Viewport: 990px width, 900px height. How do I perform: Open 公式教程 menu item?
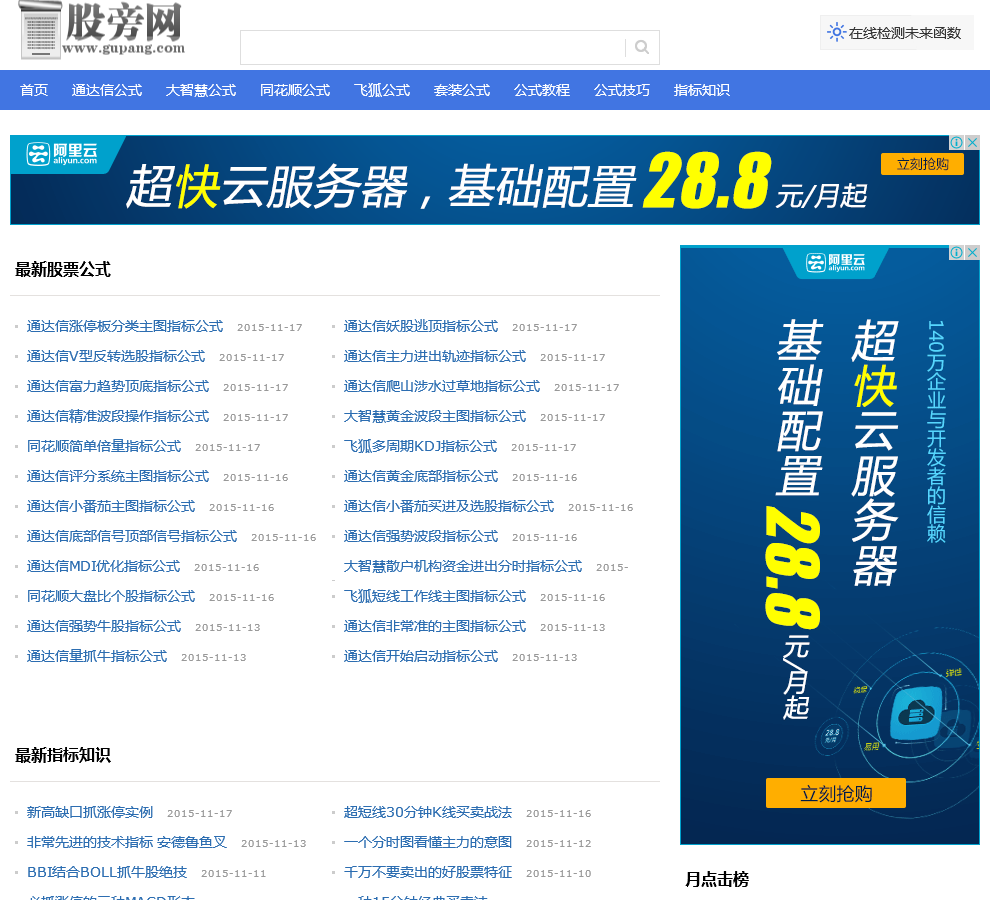point(542,90)
